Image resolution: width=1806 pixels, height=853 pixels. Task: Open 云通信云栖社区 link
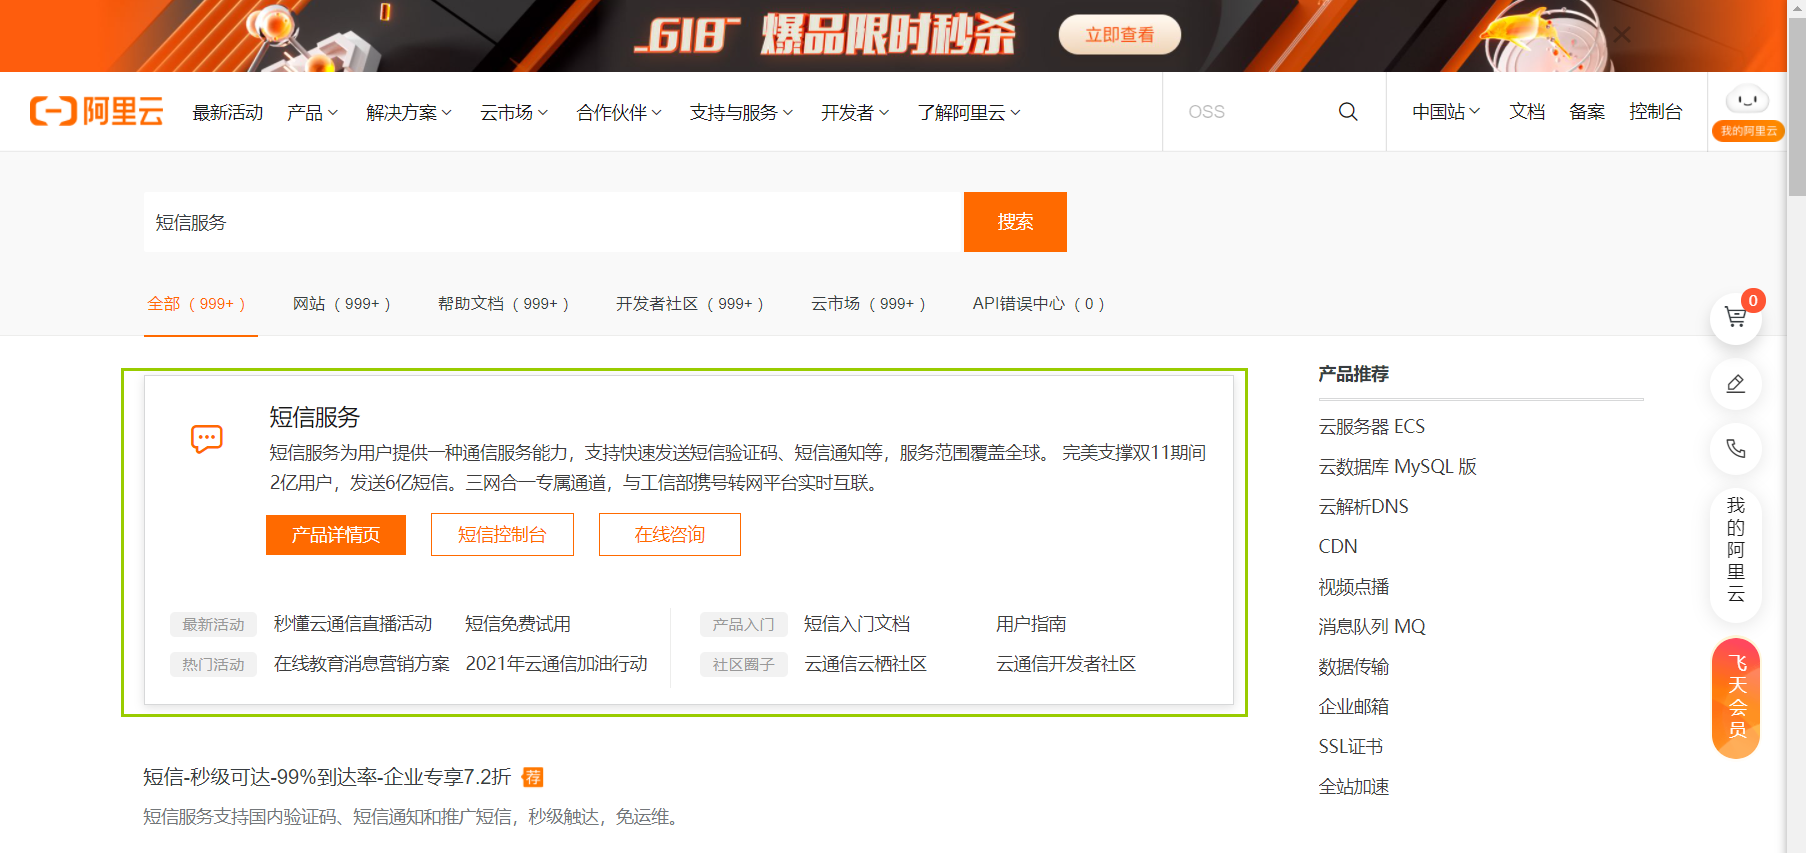coord(866,664)
